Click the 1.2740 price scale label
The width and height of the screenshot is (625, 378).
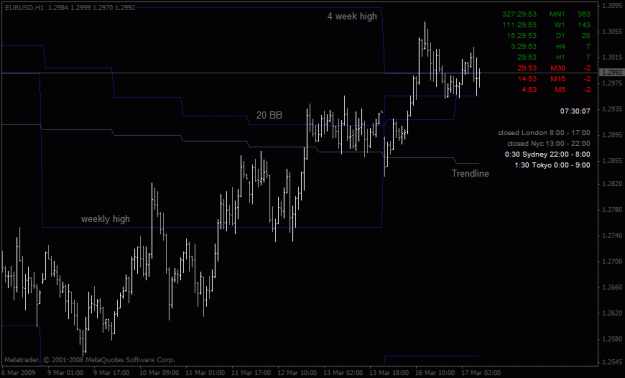[x=613, y=236]
